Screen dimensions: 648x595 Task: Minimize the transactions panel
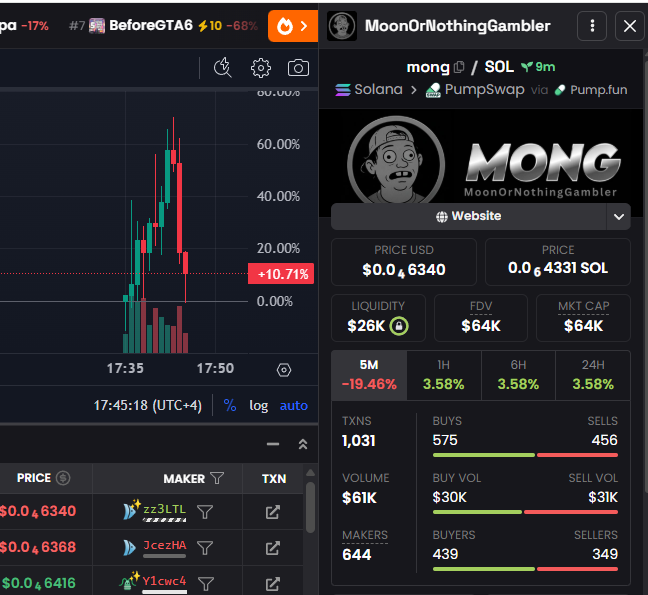pyautogui.click(x=273, y=444)
